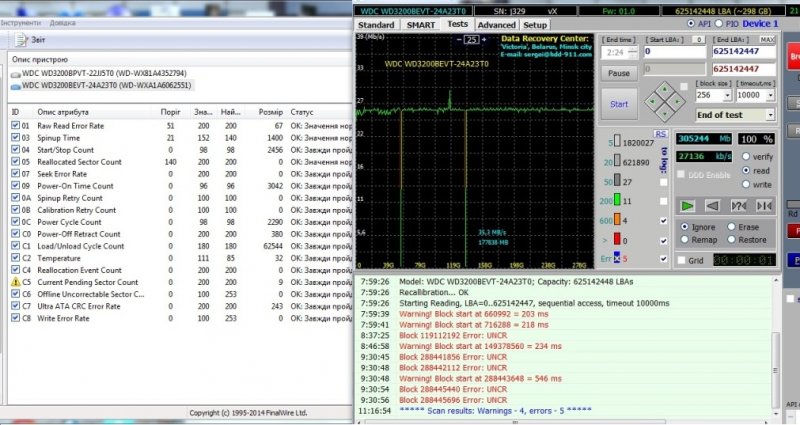The width and height of the screenshot is (800, 425).
Task: Click the skip-to-end scan navigation icon
Action: [x=764, y=205]
